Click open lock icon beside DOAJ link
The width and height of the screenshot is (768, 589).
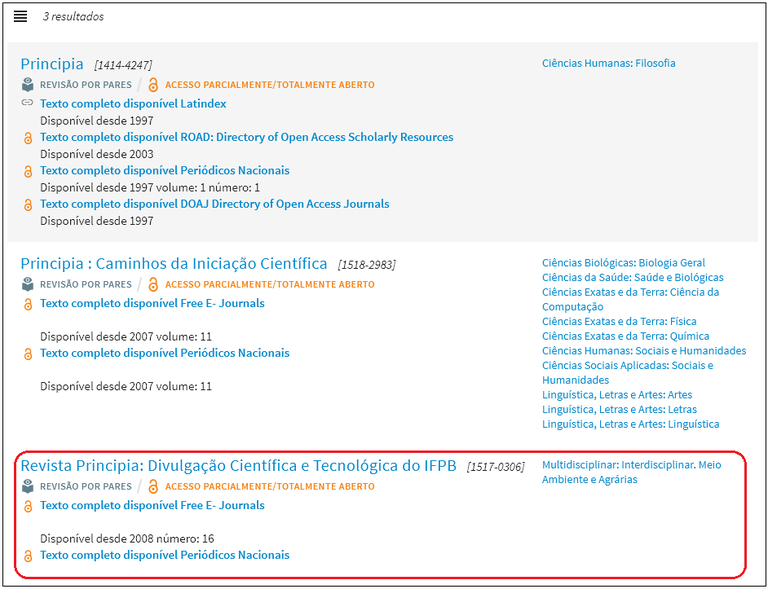point(28,205)
